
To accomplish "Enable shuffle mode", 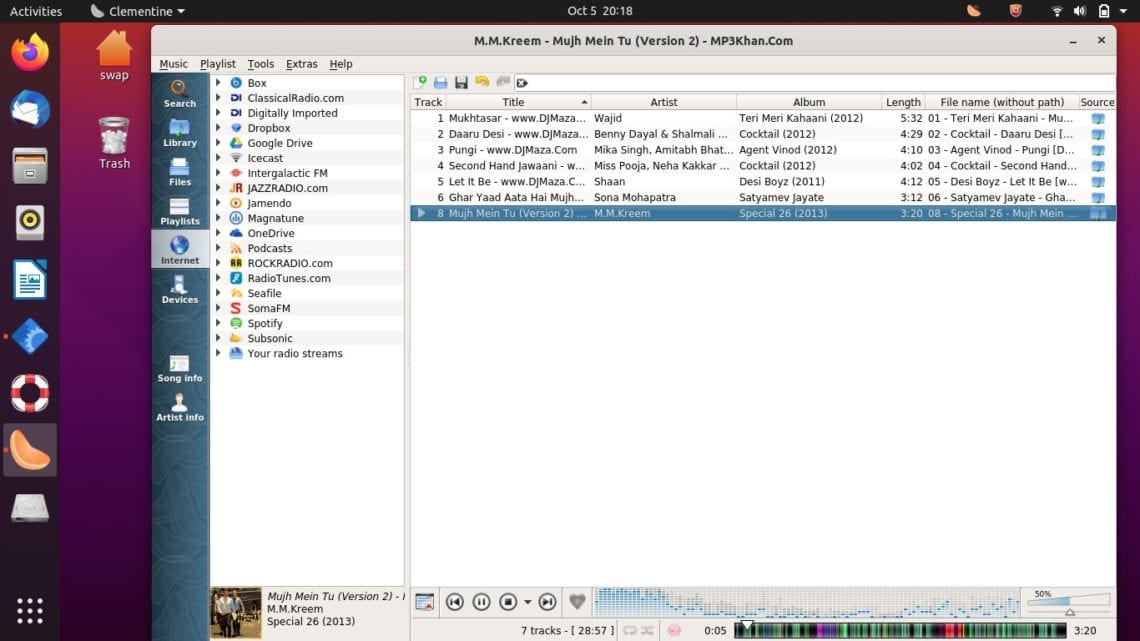I will click(x=646, y=631).
